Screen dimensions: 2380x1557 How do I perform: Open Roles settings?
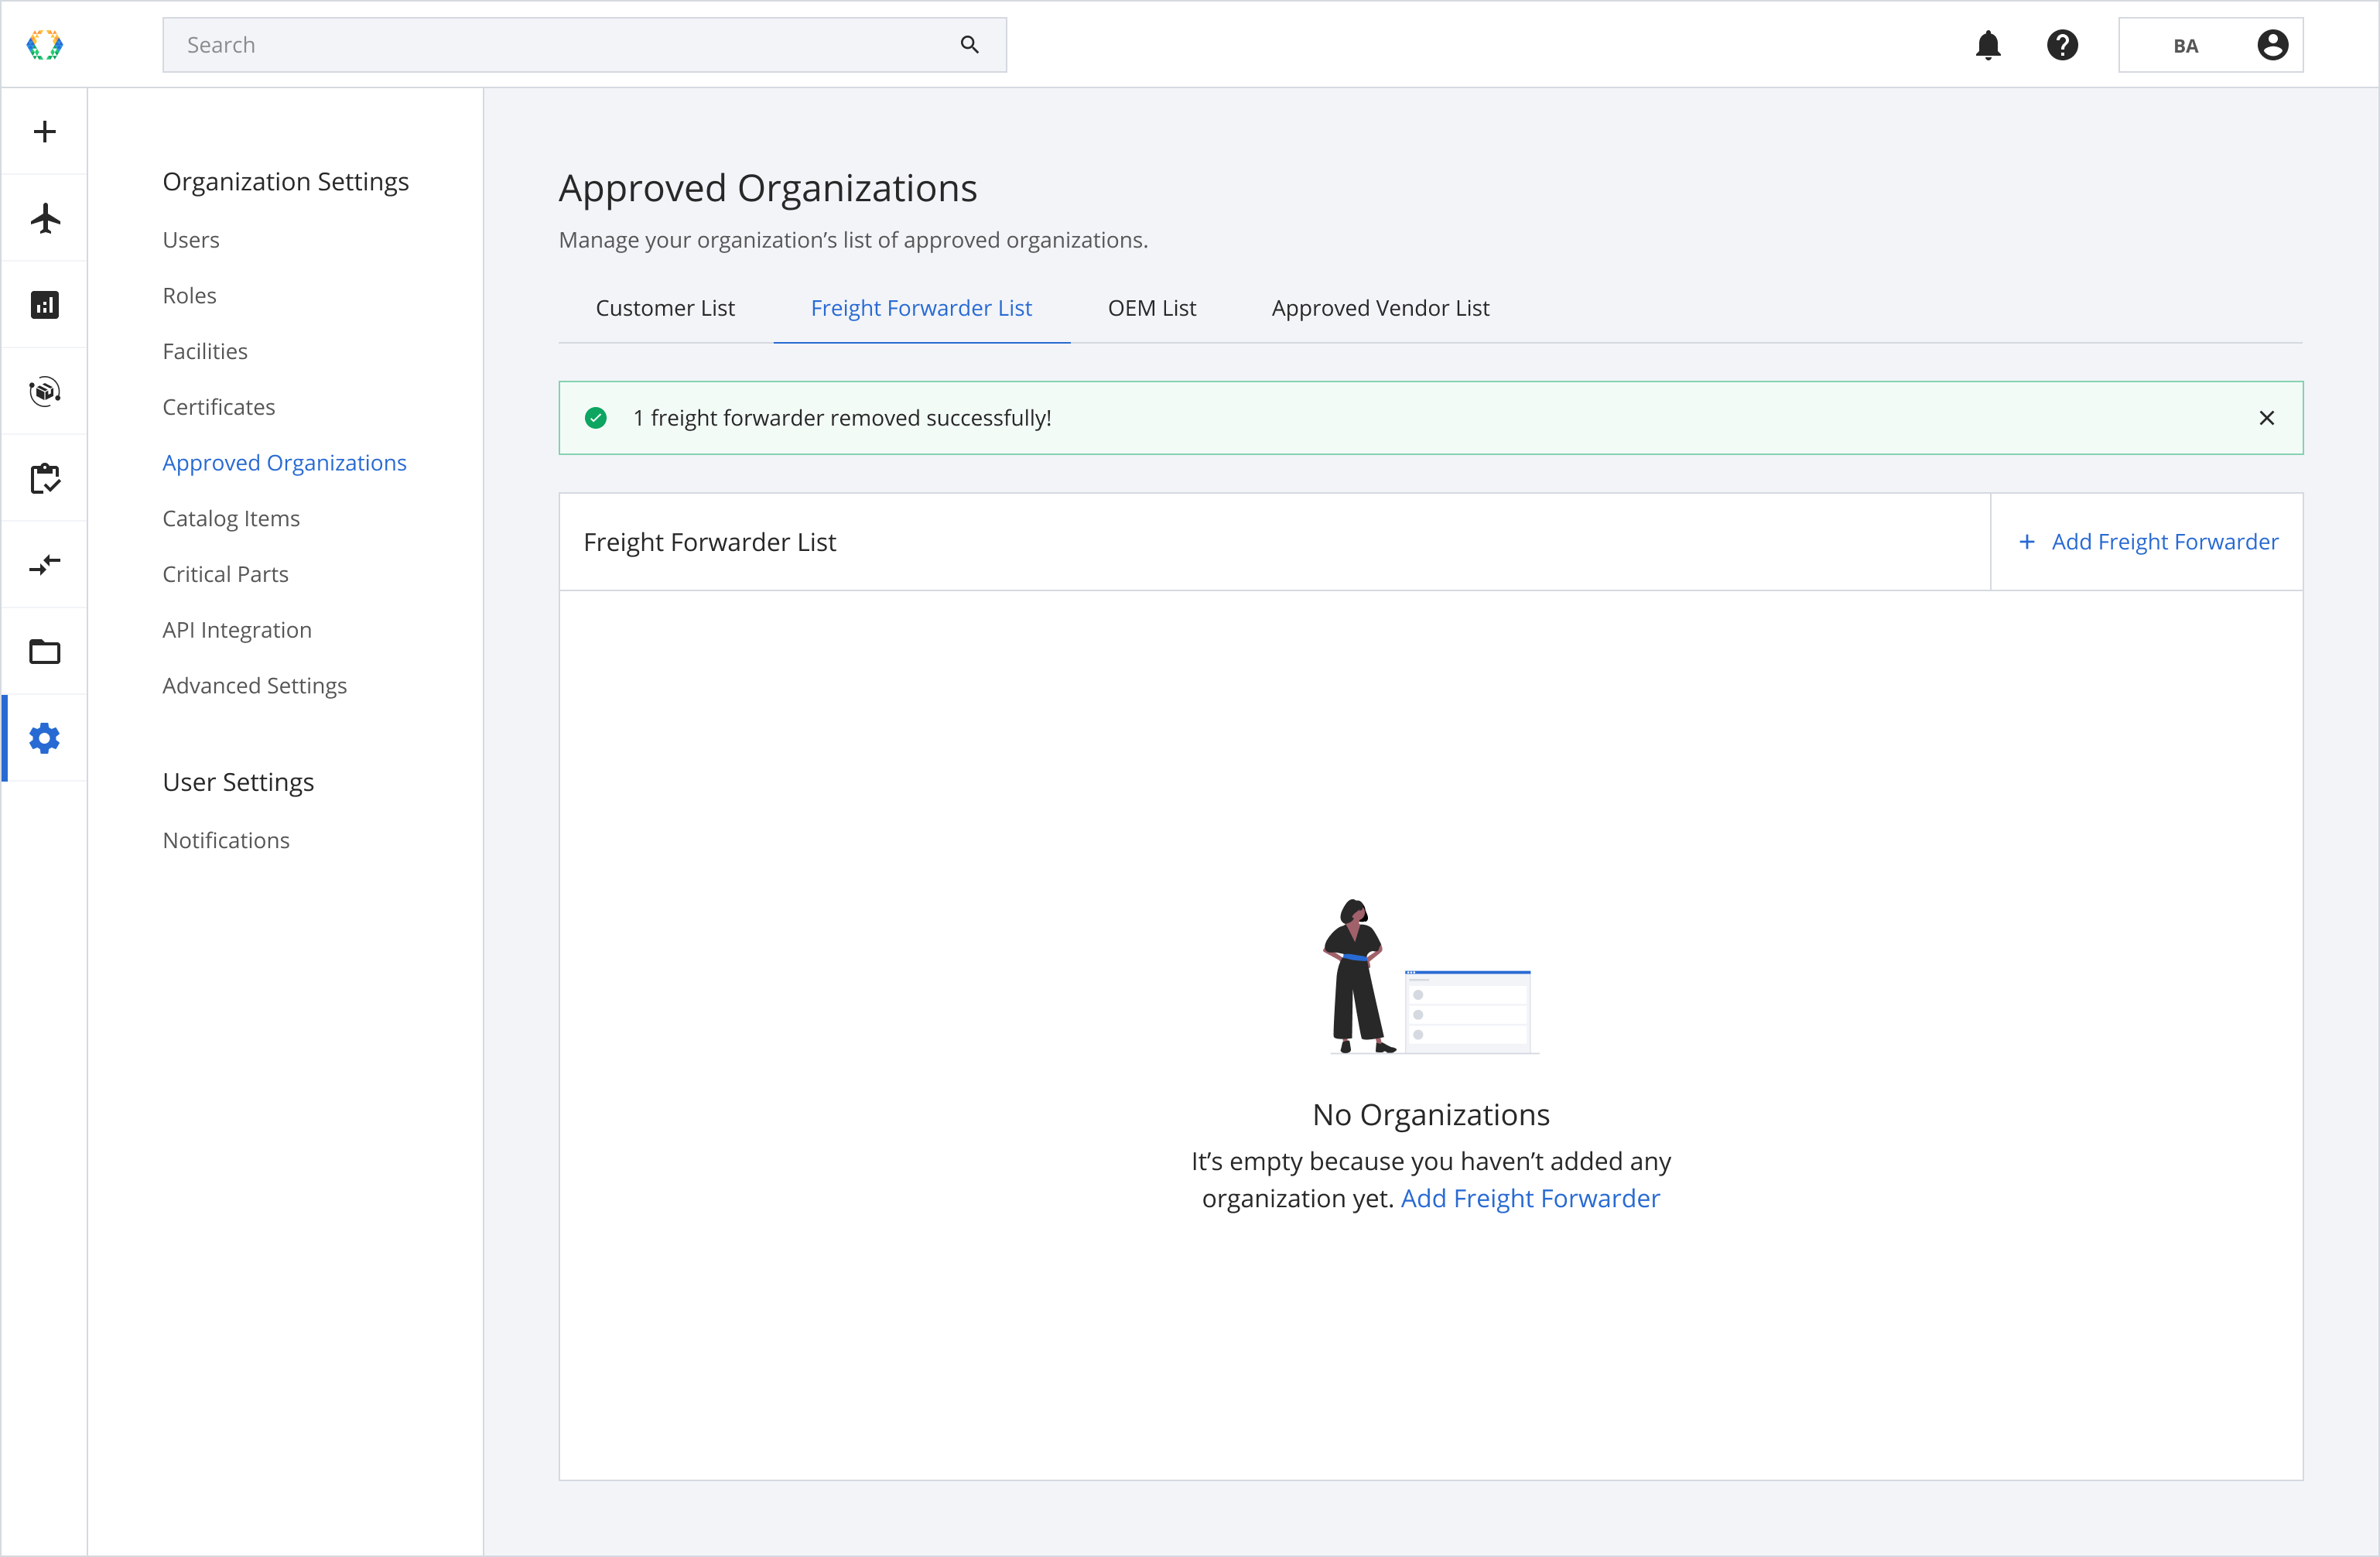[189, 296]
